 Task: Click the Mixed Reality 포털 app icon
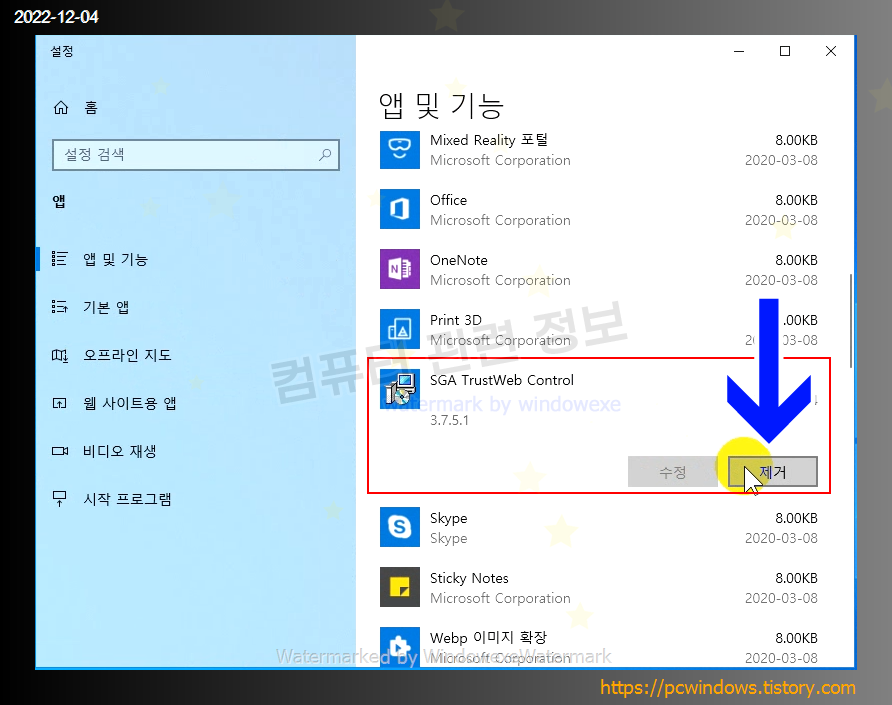pyautogui.click(x=400, y=150)
